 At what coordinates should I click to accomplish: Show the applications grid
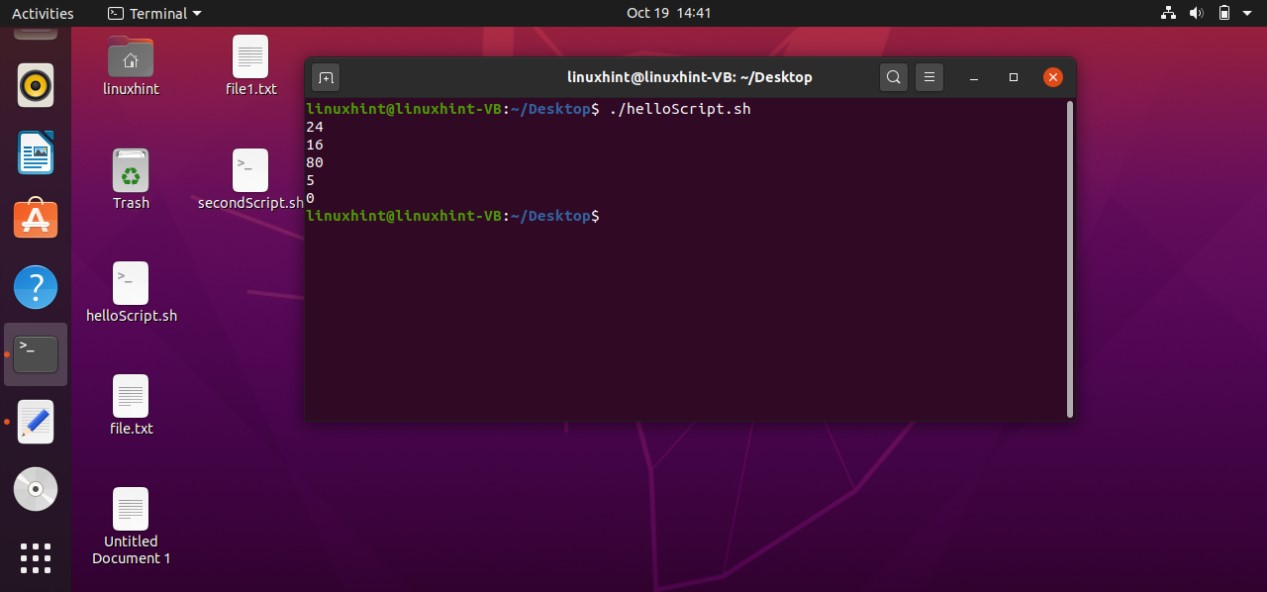[x=36, y=557]
